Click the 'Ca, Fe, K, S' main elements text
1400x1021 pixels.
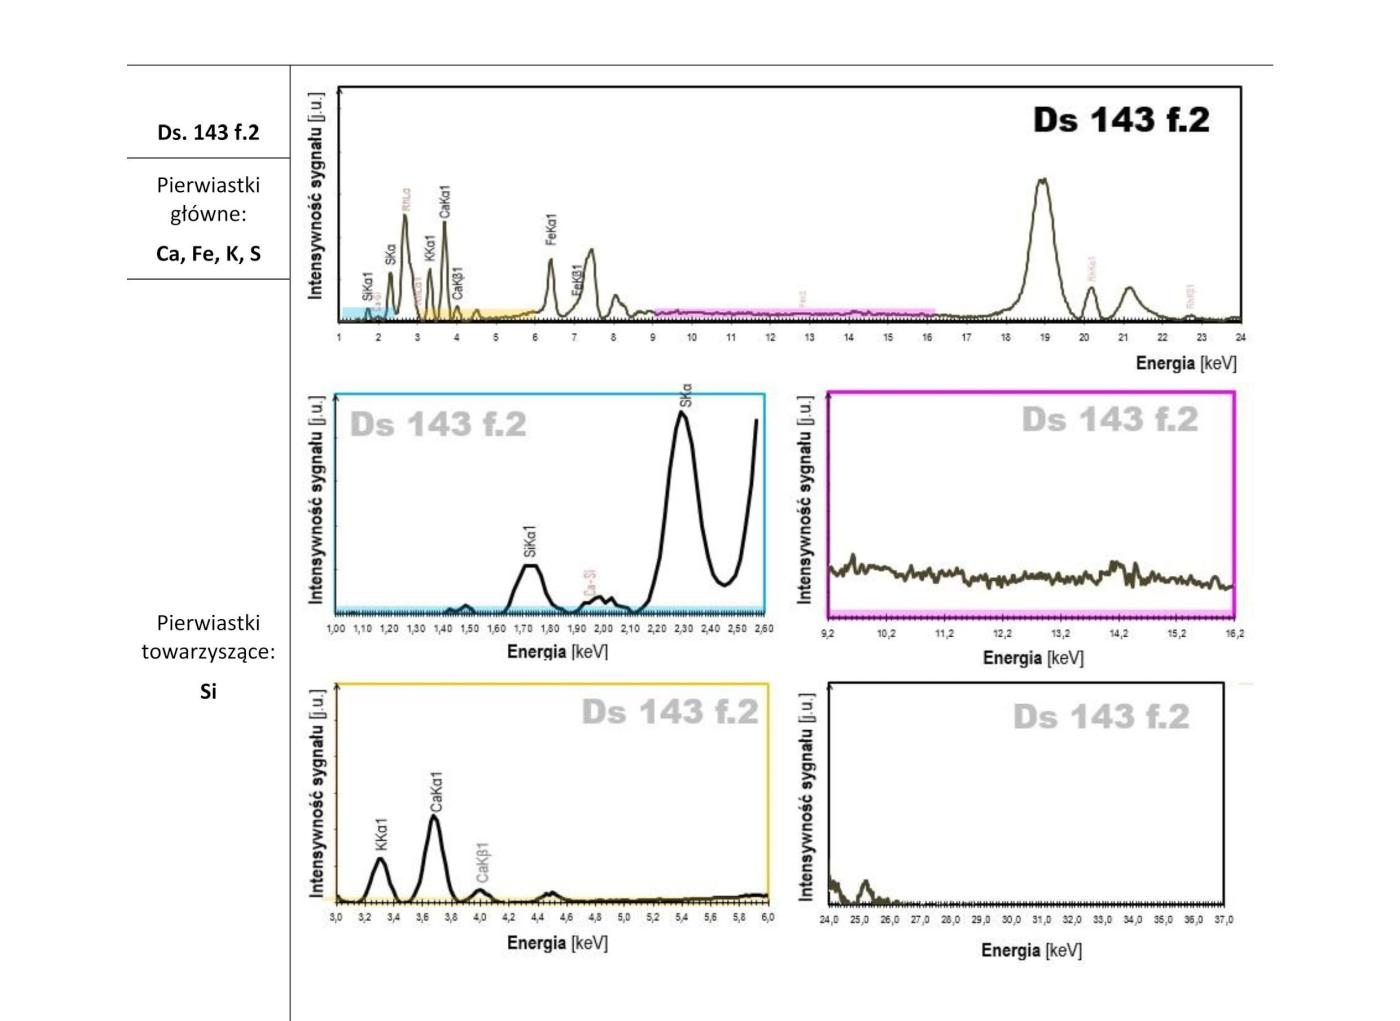pos(208,253)
